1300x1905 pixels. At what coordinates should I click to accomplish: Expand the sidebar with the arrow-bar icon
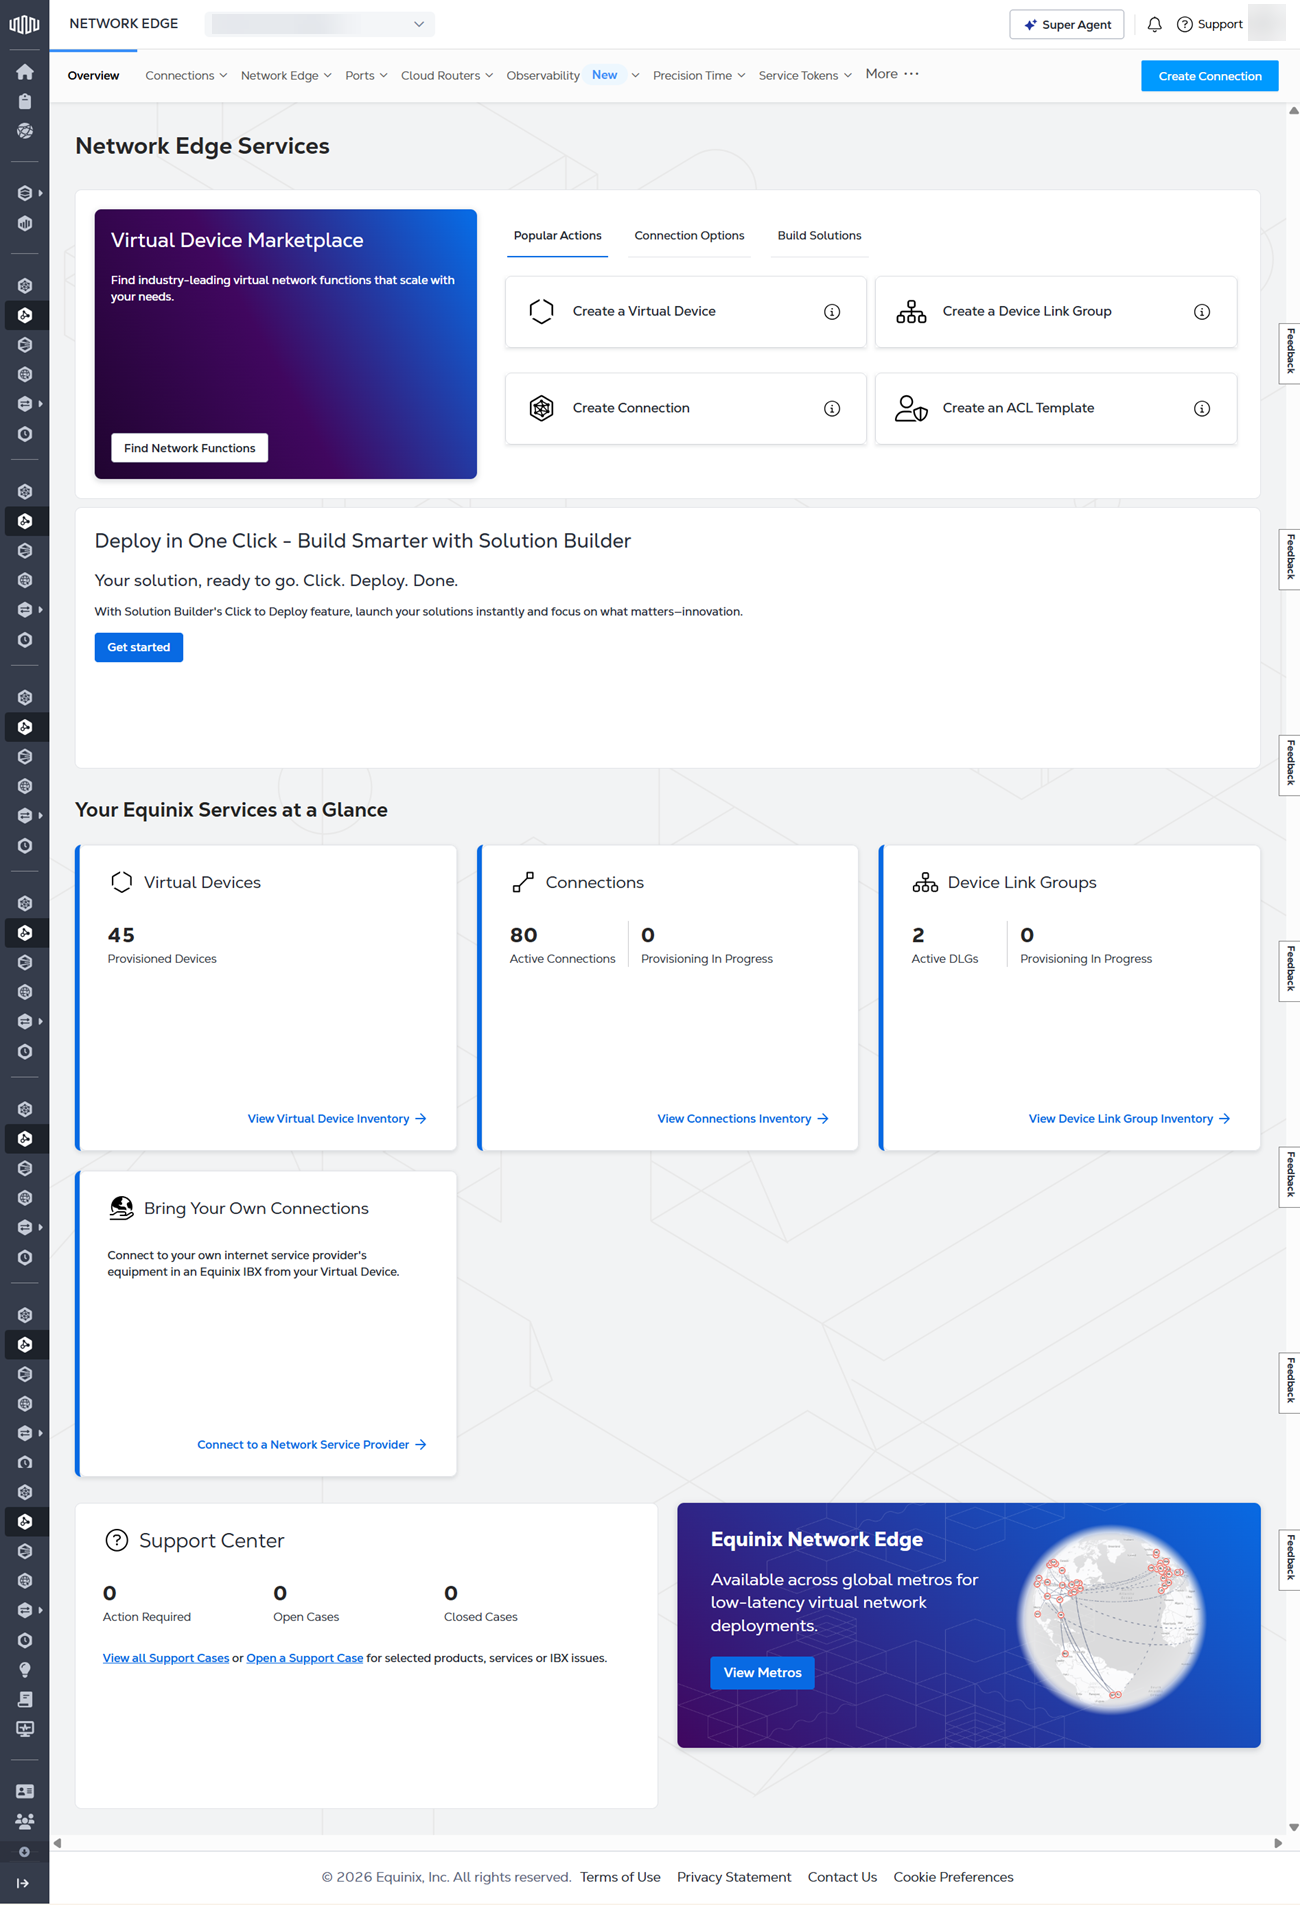[x=23, y=1883]
